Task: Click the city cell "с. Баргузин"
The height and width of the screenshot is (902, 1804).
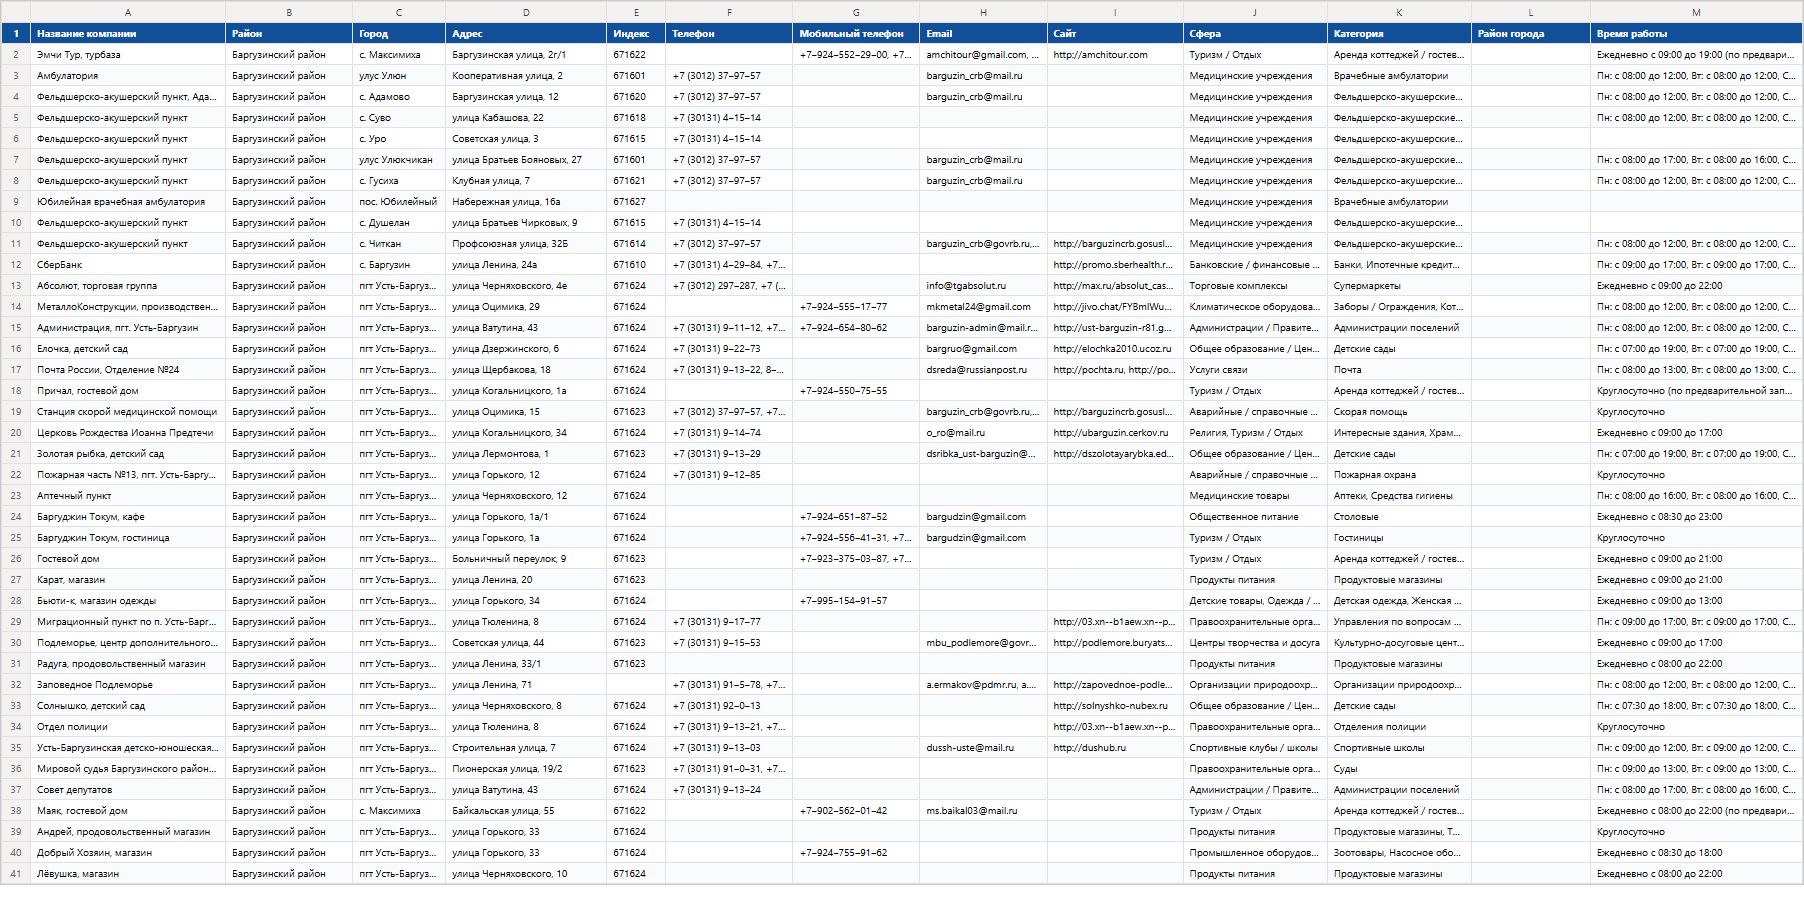Action: click(x=399, y=265)
